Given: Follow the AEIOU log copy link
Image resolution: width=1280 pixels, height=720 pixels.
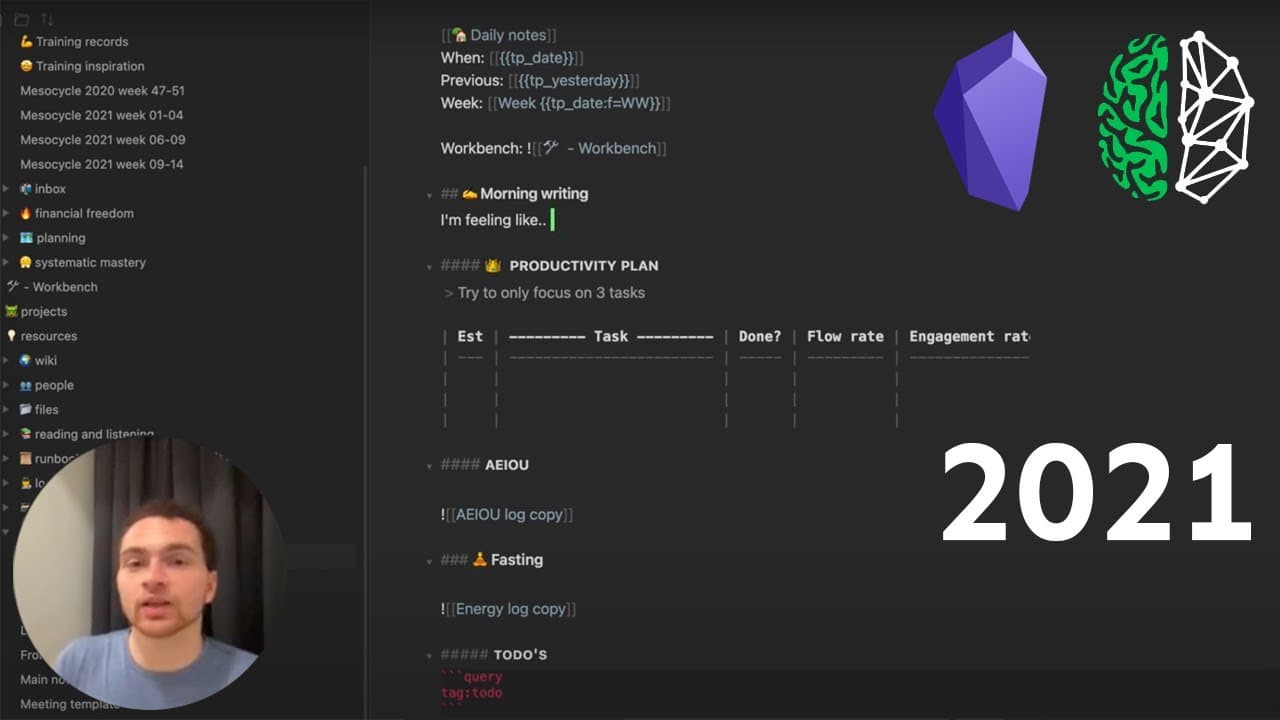Looking at the screenshot, I should [509, 515].
